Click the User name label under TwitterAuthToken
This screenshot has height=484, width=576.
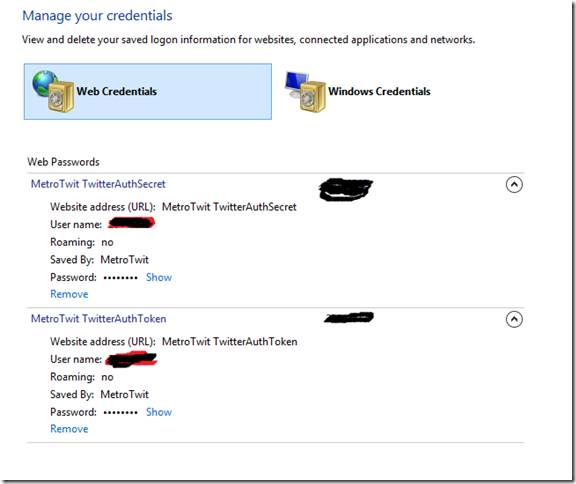76,359
